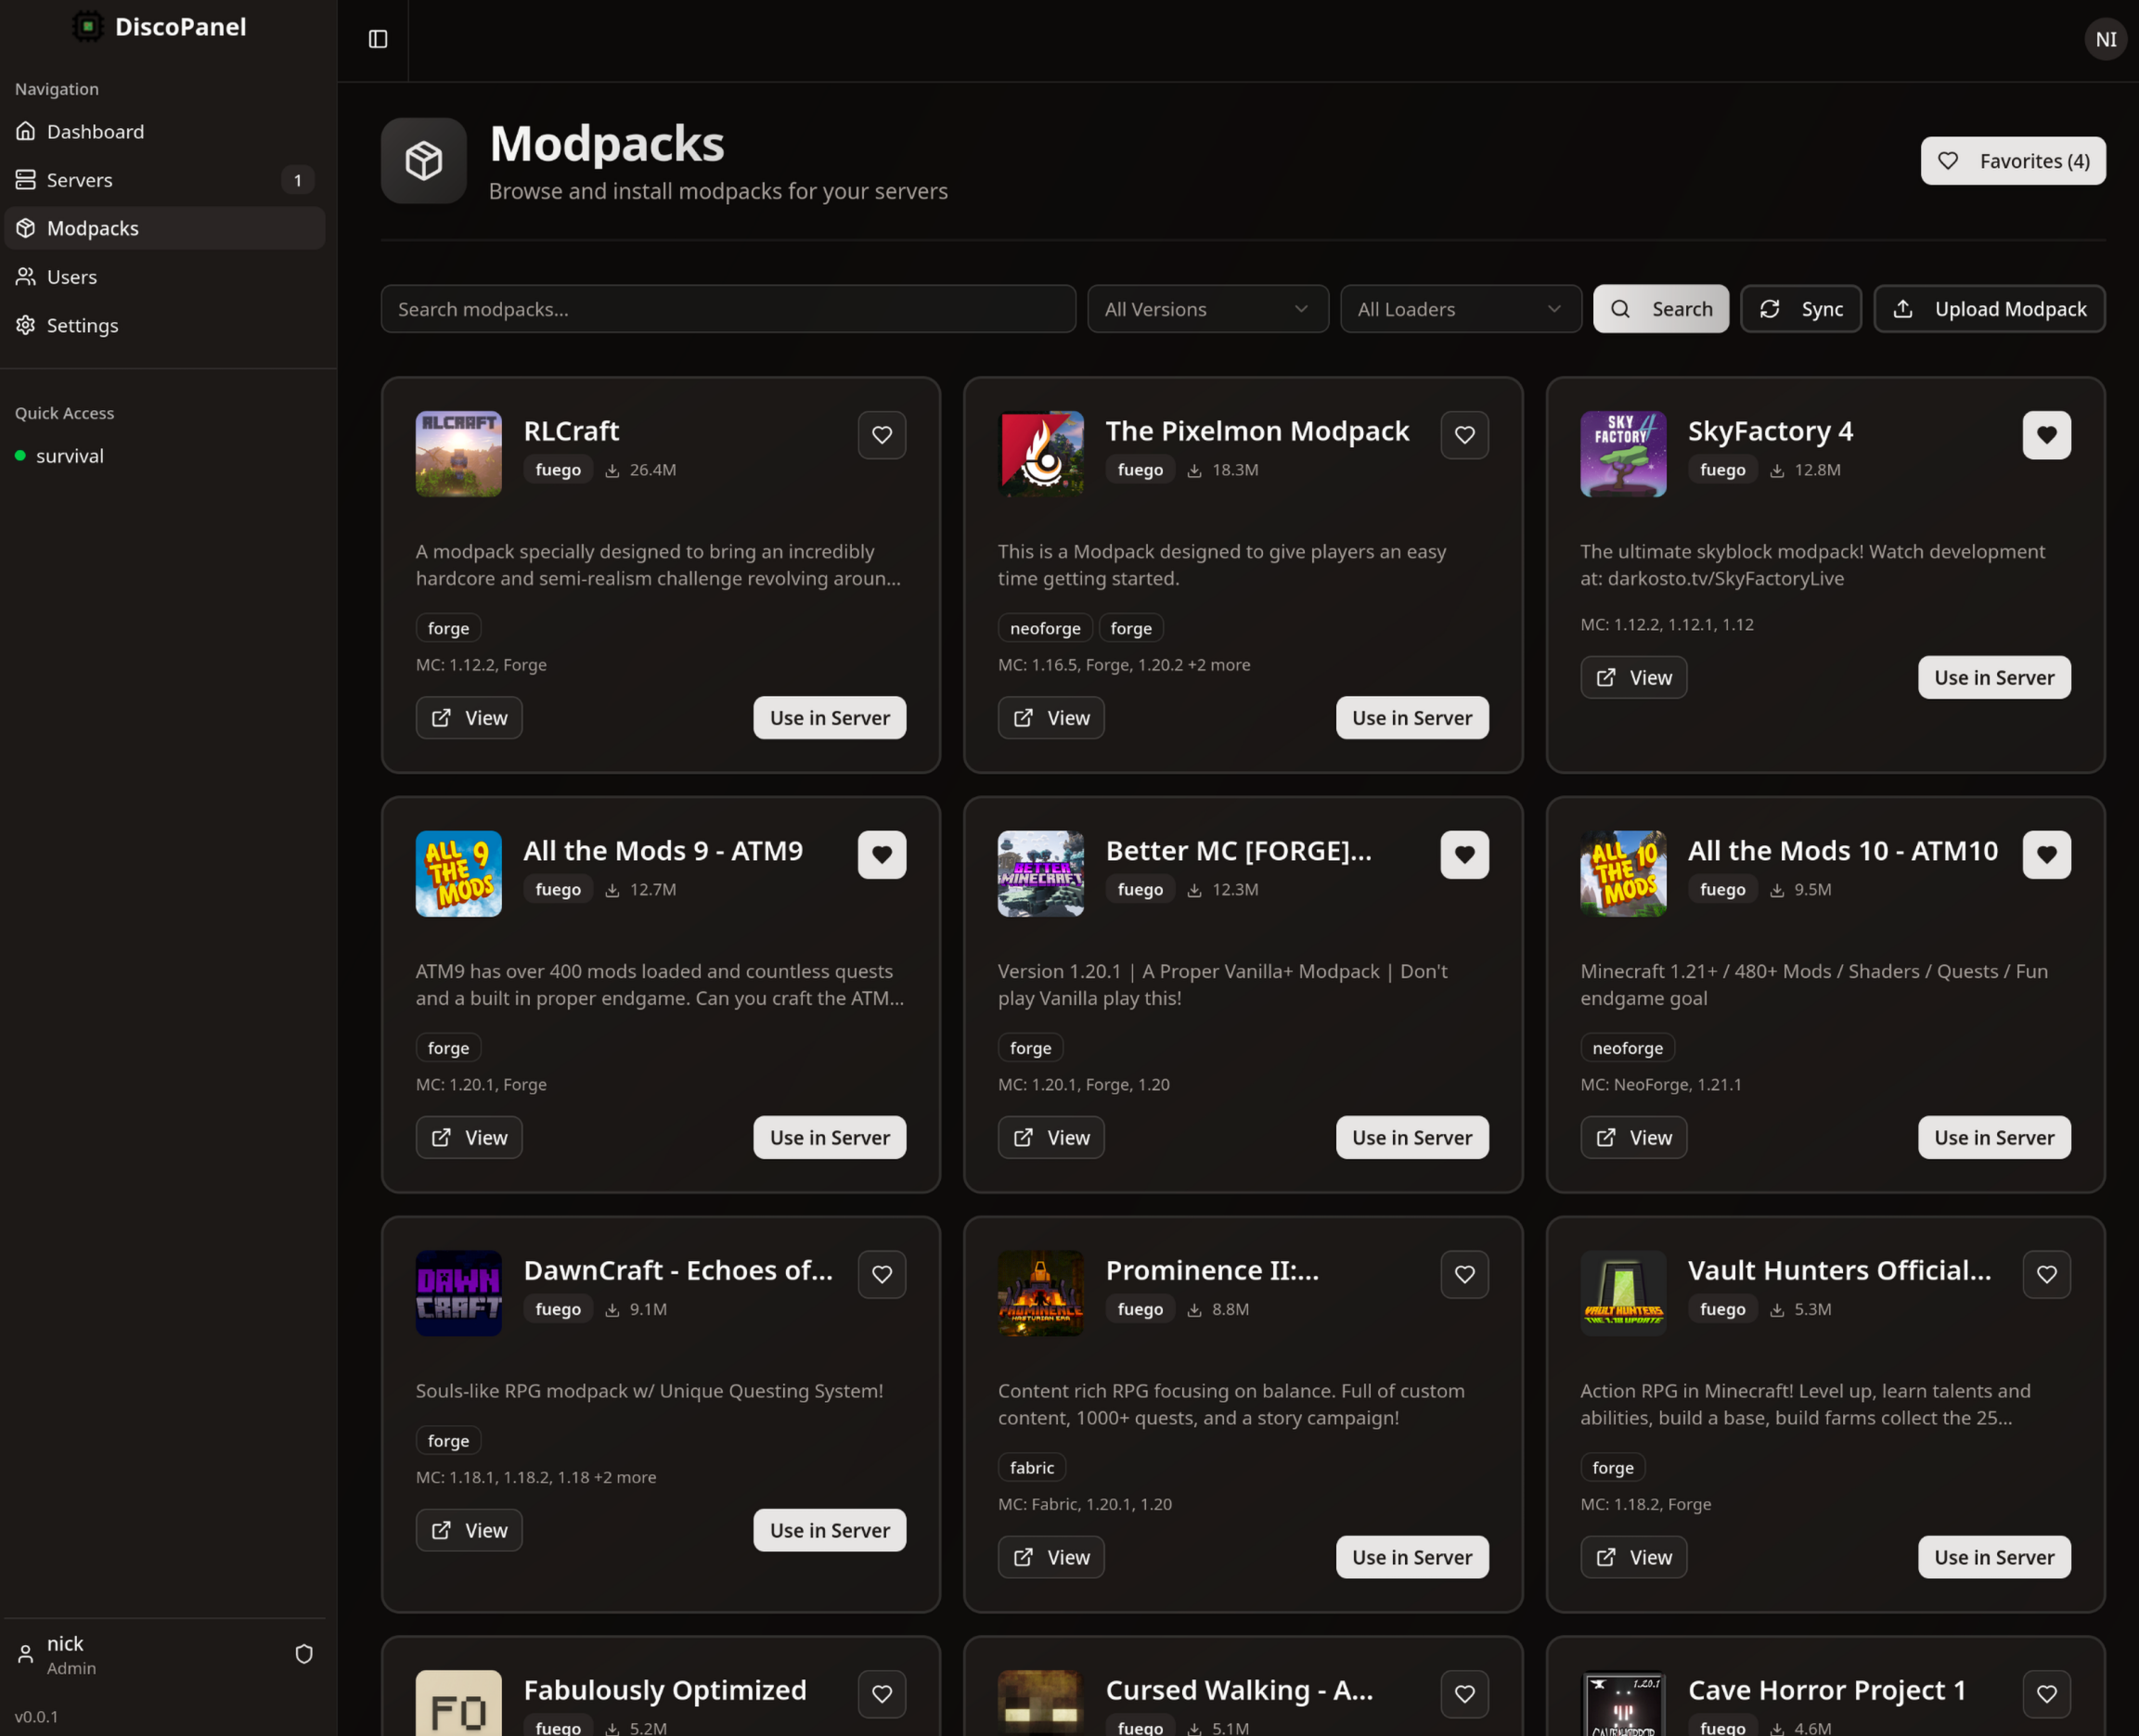
Task: Open survival server quick access
Action: point(165,456)
